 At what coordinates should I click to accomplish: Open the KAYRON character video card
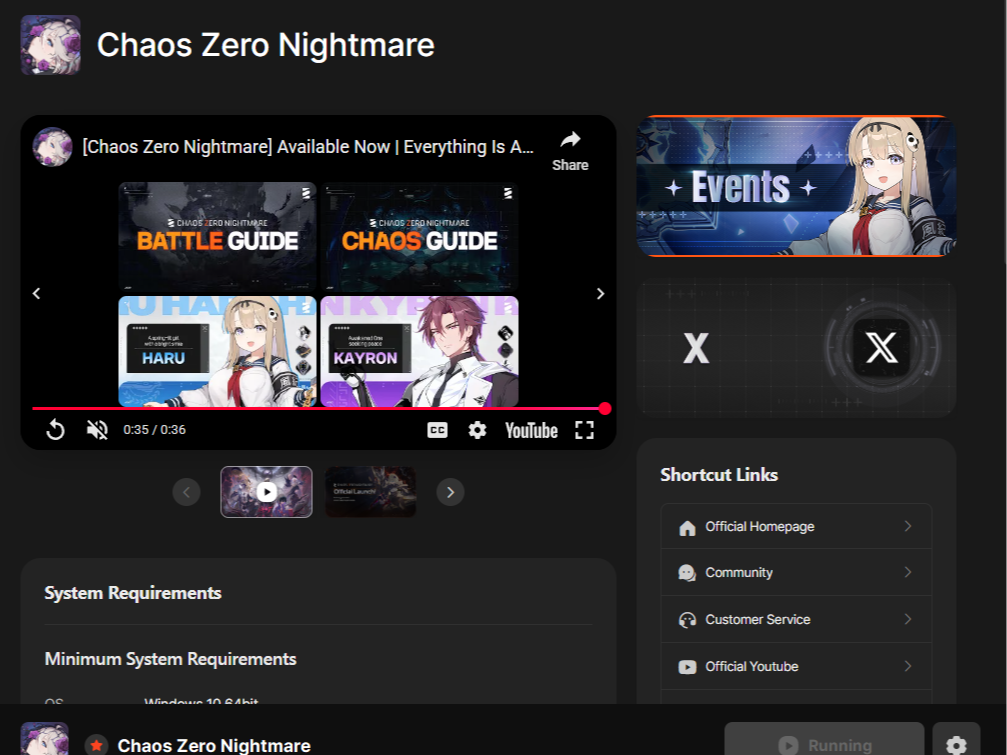coord(419,351)
